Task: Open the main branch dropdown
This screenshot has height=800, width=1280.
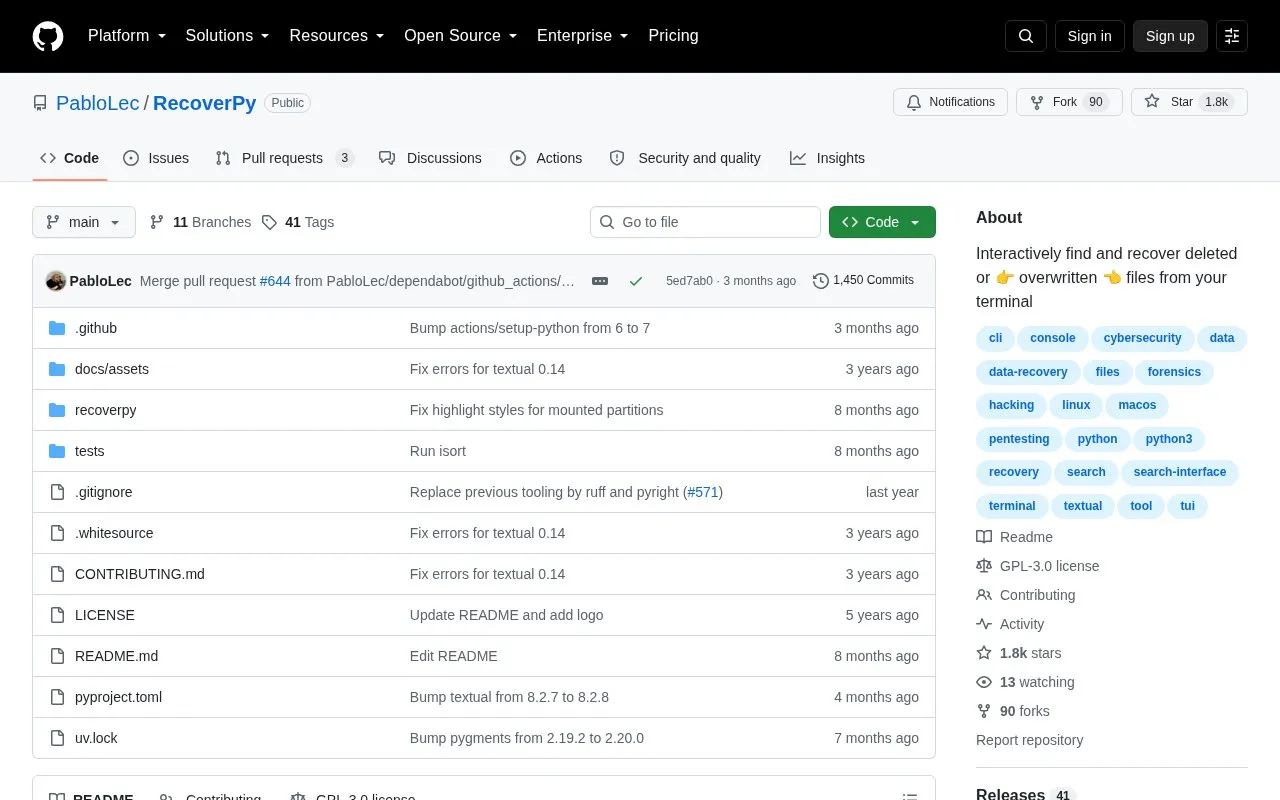Action: (x=84, y=222)
